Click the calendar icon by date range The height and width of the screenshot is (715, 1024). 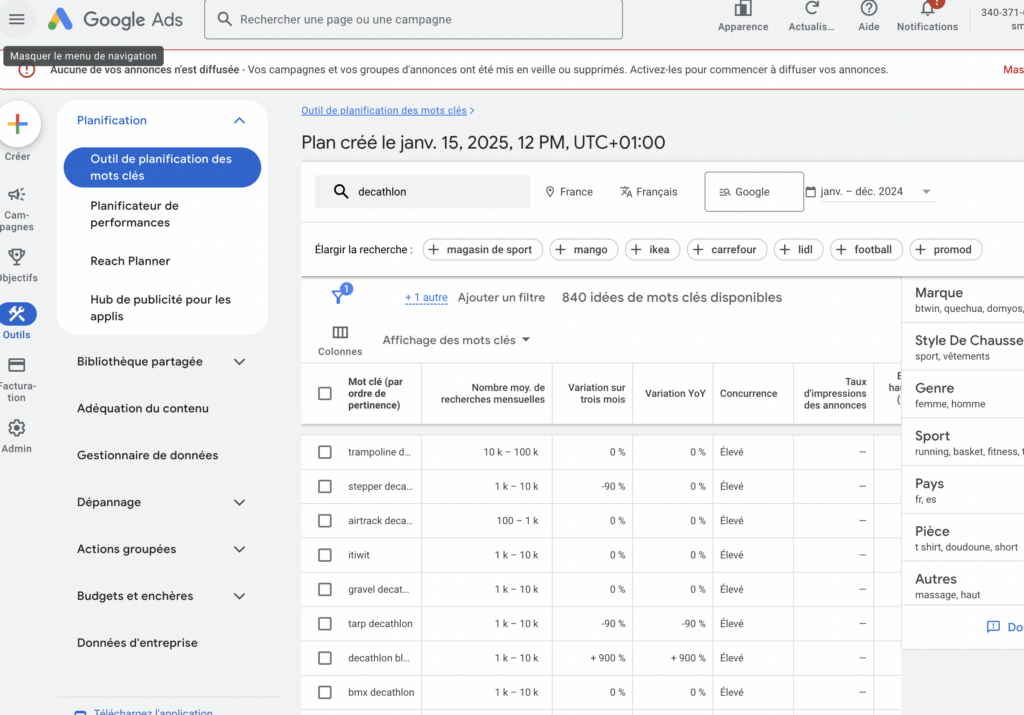pos(810,191)
